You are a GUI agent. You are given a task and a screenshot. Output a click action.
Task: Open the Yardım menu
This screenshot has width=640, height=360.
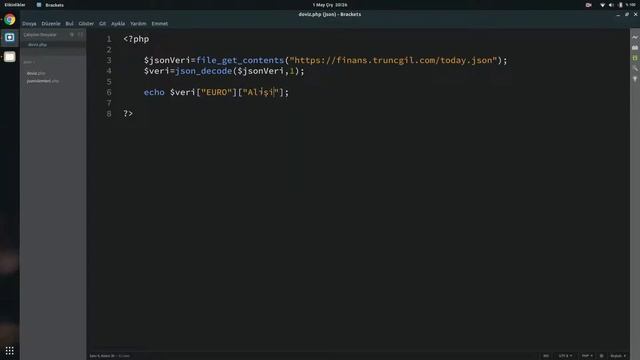[x=138, y=24]
